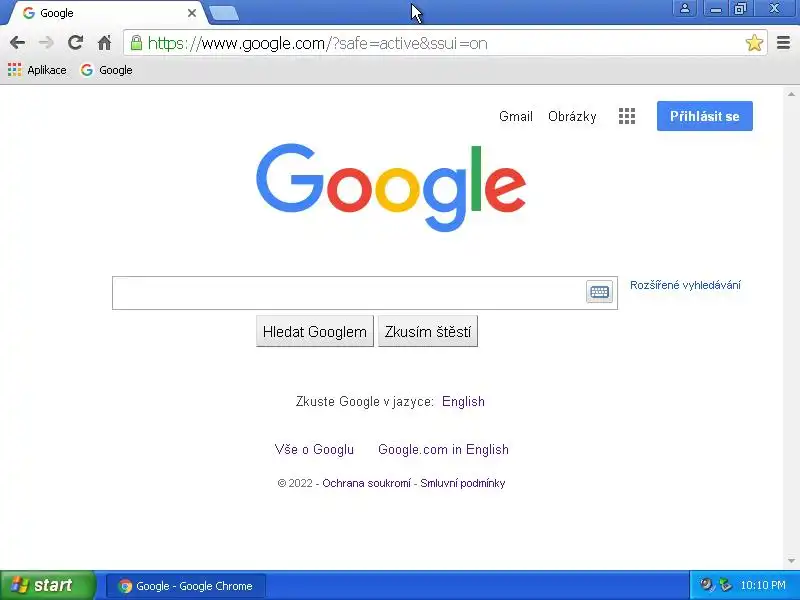Click the second system tray icon
Image resolution: width=800 pixels, height=600 pixels.
tap(725, 585)
